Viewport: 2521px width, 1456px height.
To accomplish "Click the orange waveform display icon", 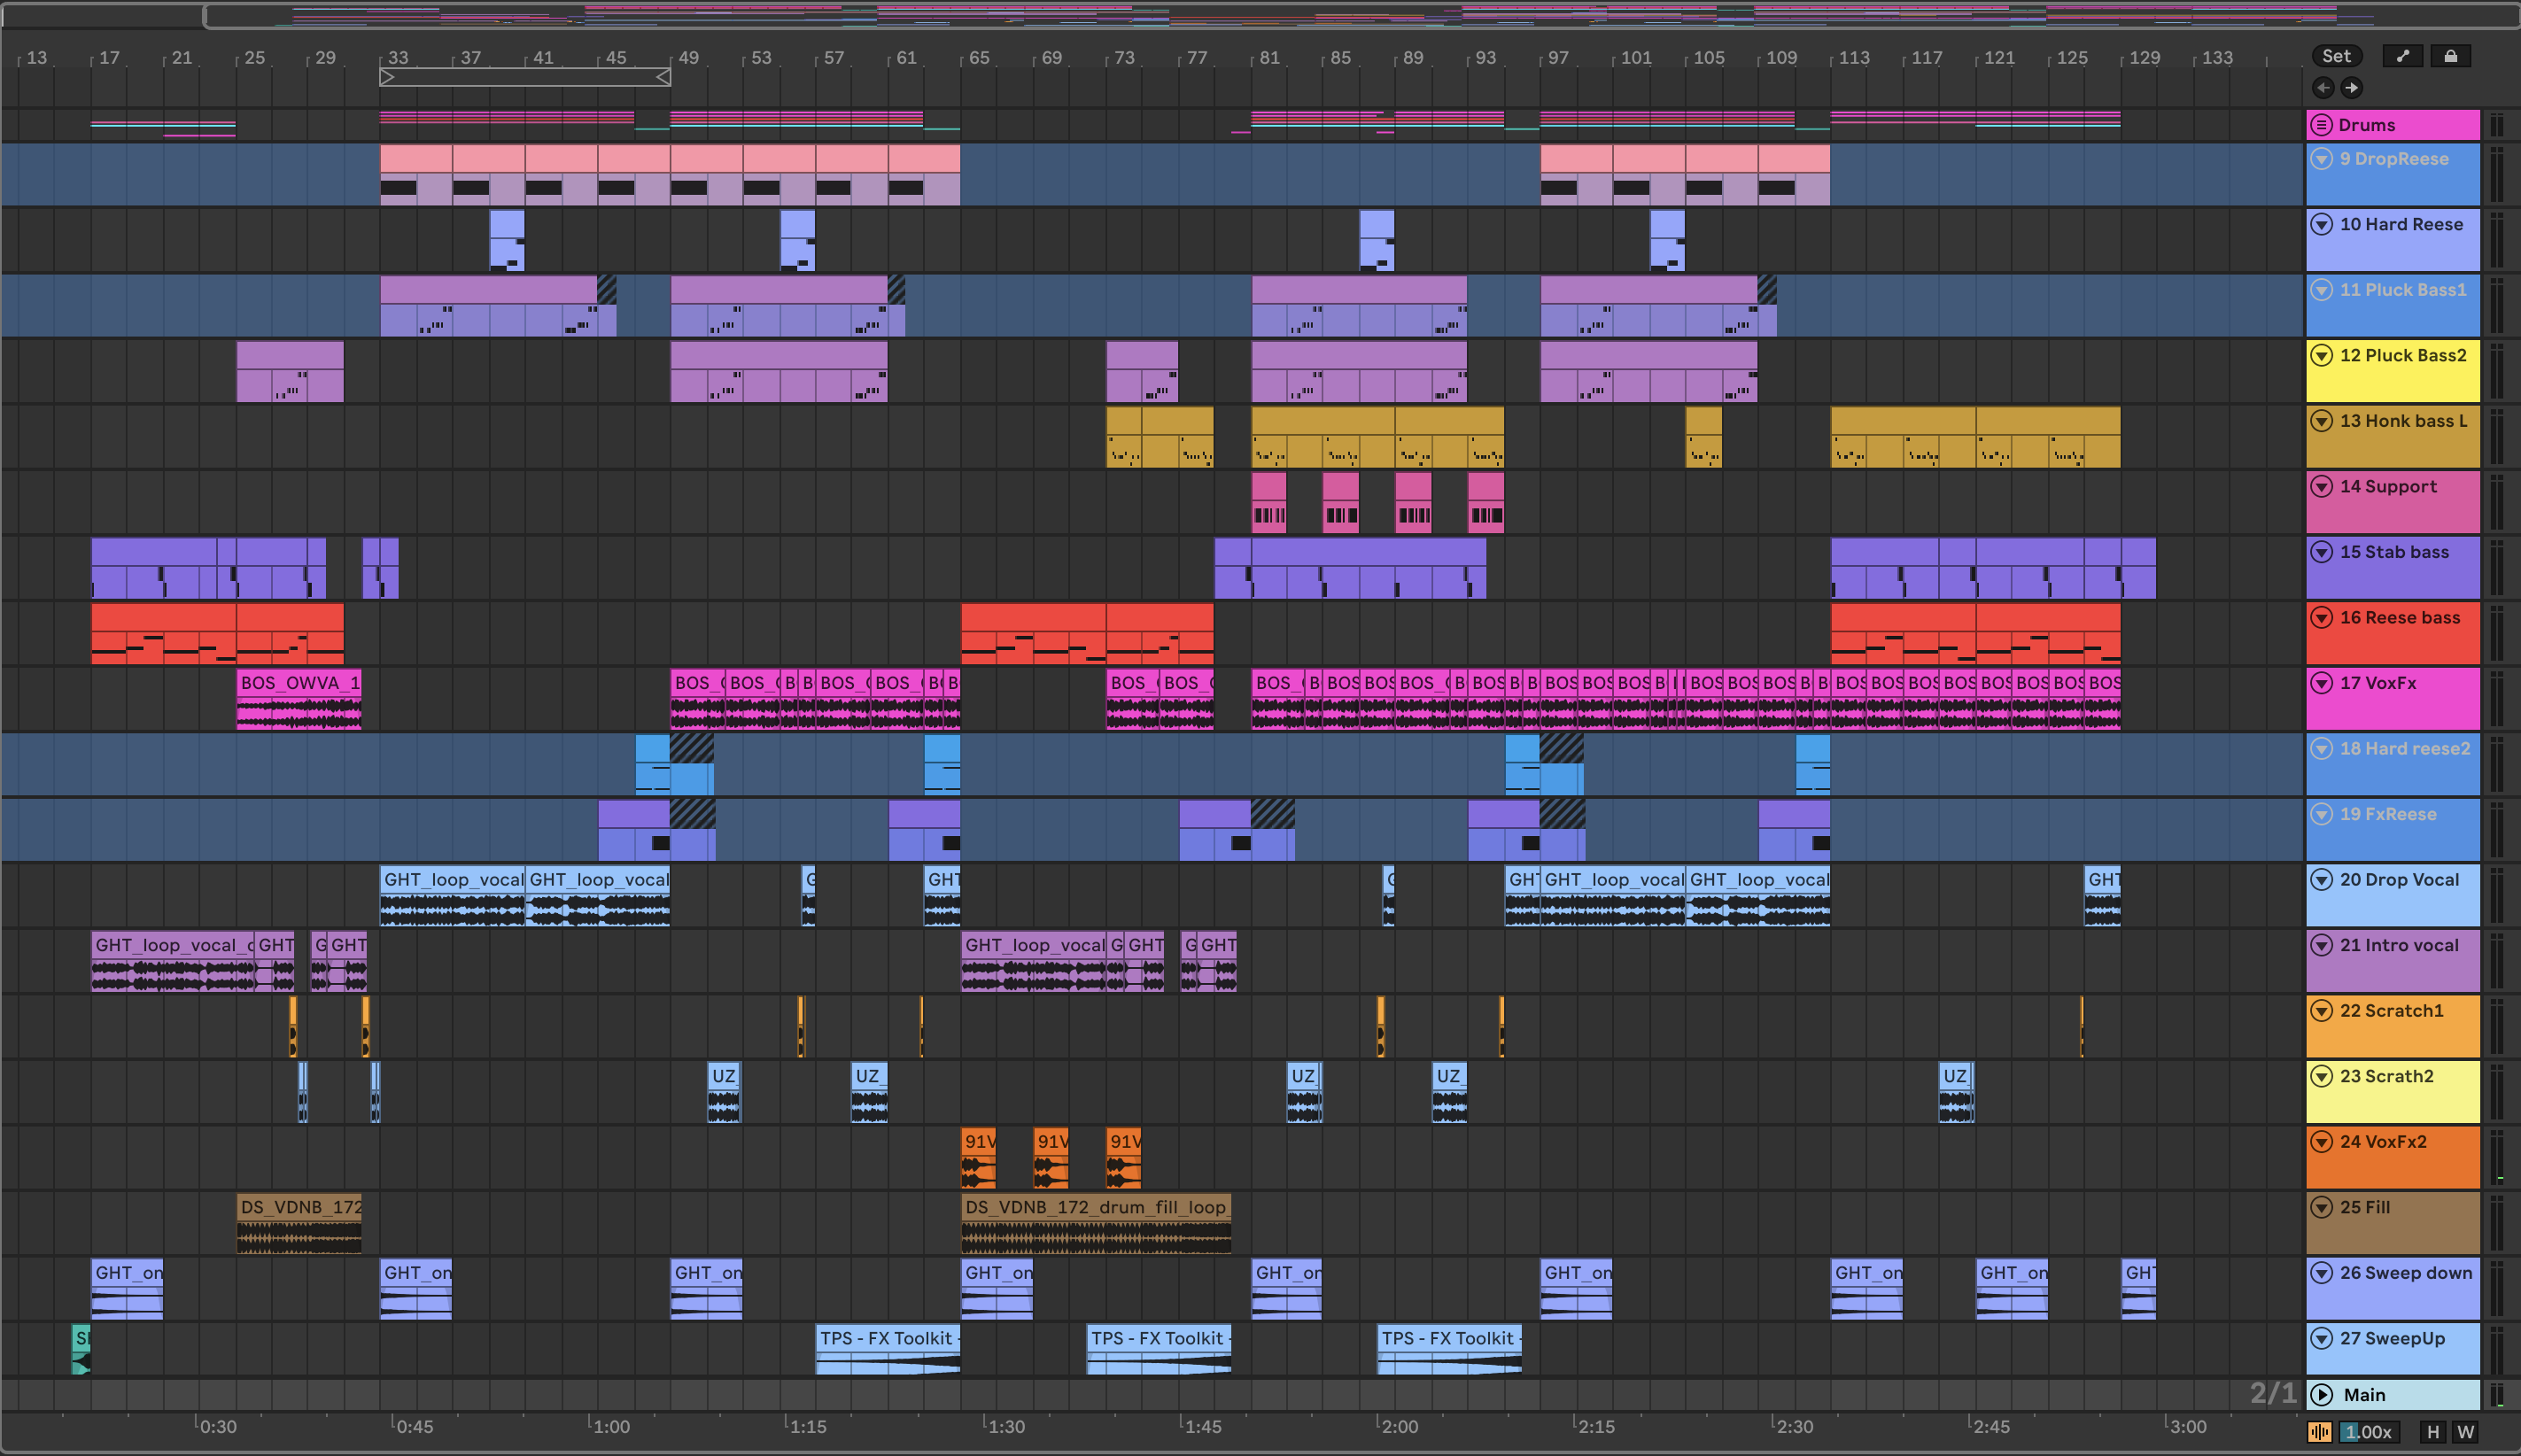I will pos(2320,1432).
